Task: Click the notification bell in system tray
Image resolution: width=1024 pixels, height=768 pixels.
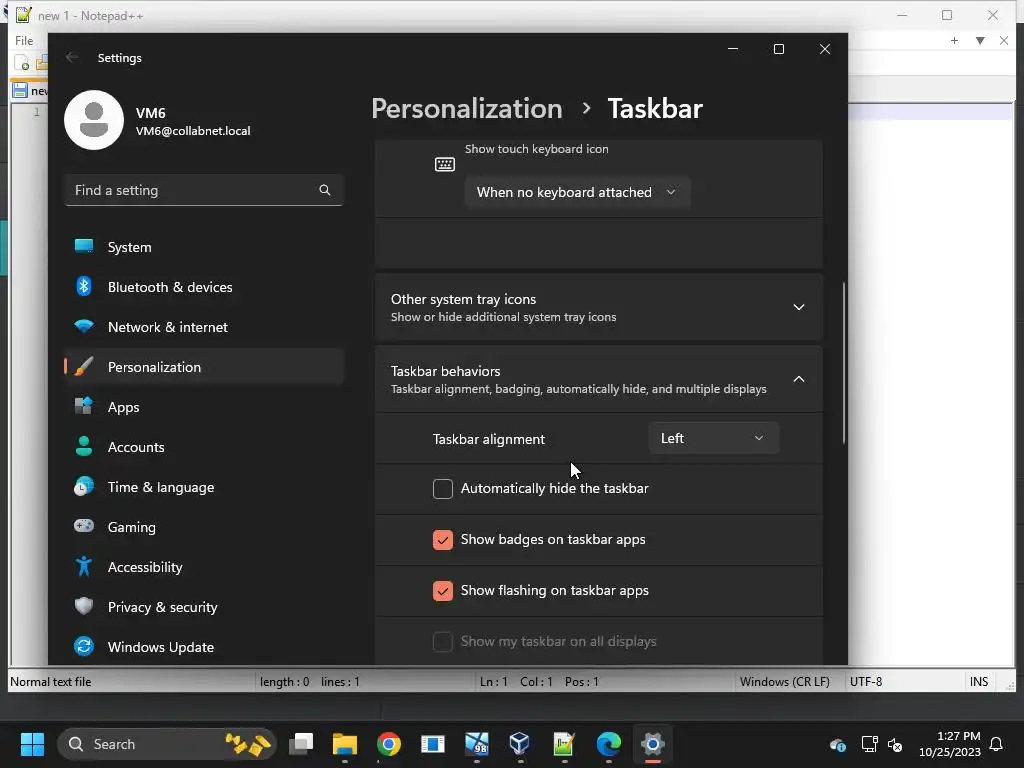Action: point(996,744)
